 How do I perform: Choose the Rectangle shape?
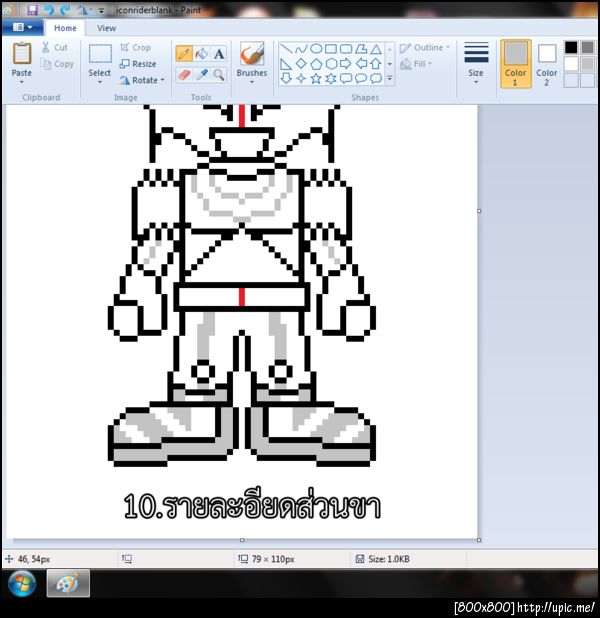(x=331, y=49)
